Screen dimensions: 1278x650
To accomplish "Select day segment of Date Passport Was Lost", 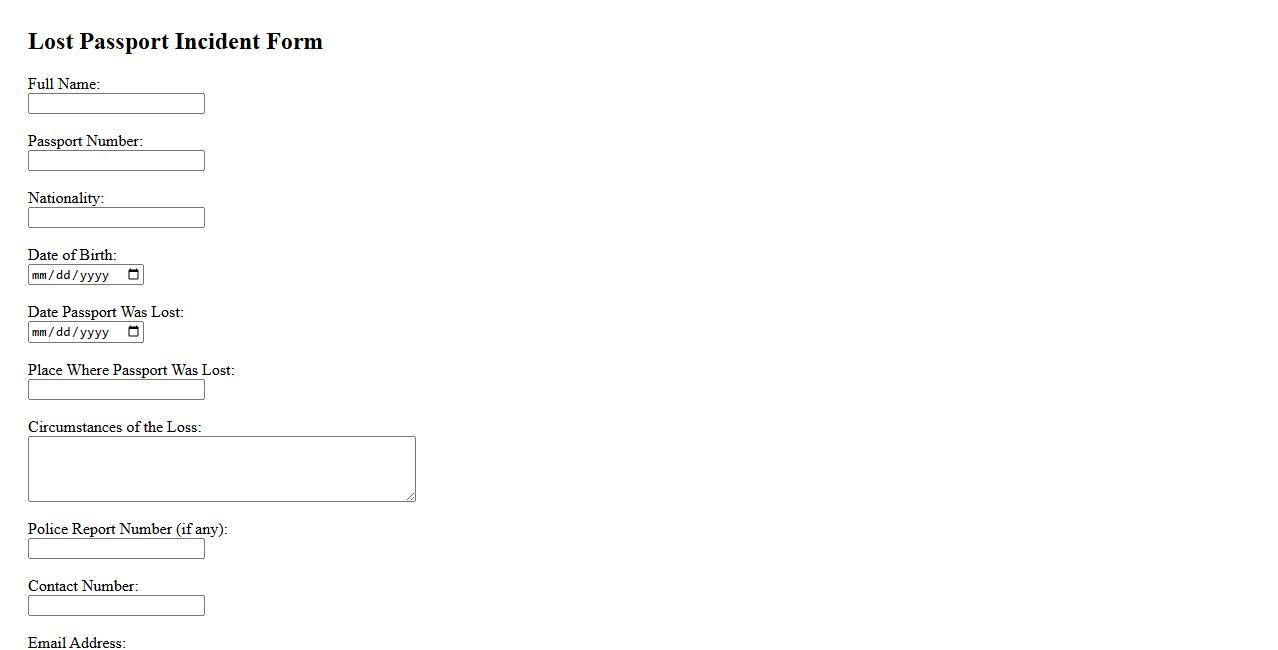I will [x=63, y=332].
